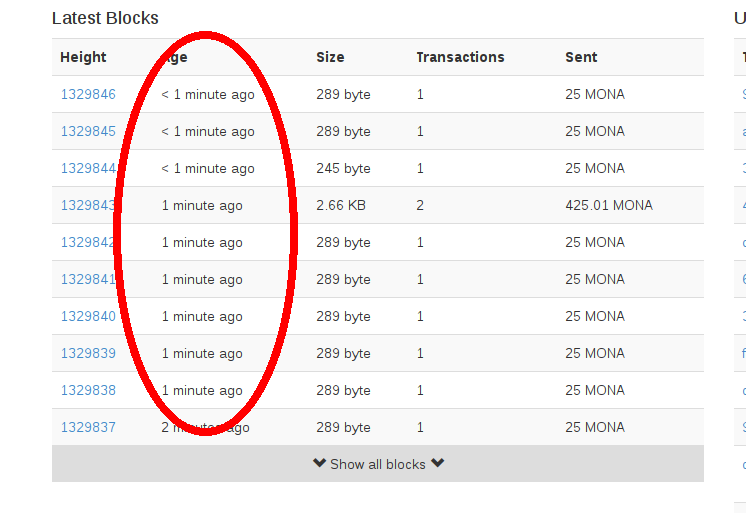The height and width of the screenshot is (513, 746).
Task: Open block 1329845 link
Action: tap(88, 131)
